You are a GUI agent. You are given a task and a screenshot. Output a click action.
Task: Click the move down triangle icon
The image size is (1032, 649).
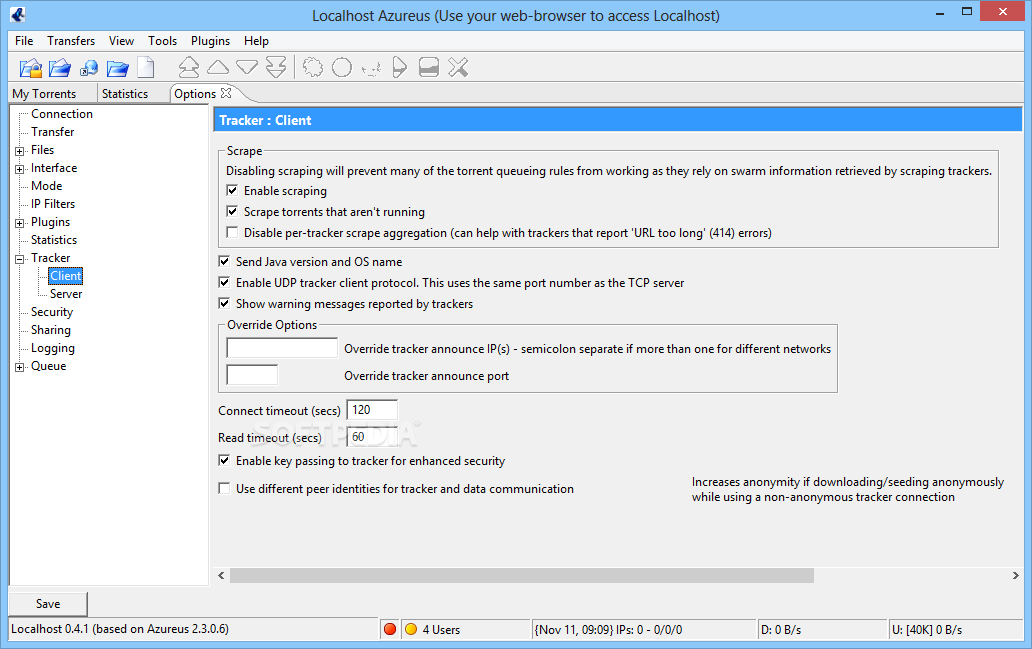247,67
